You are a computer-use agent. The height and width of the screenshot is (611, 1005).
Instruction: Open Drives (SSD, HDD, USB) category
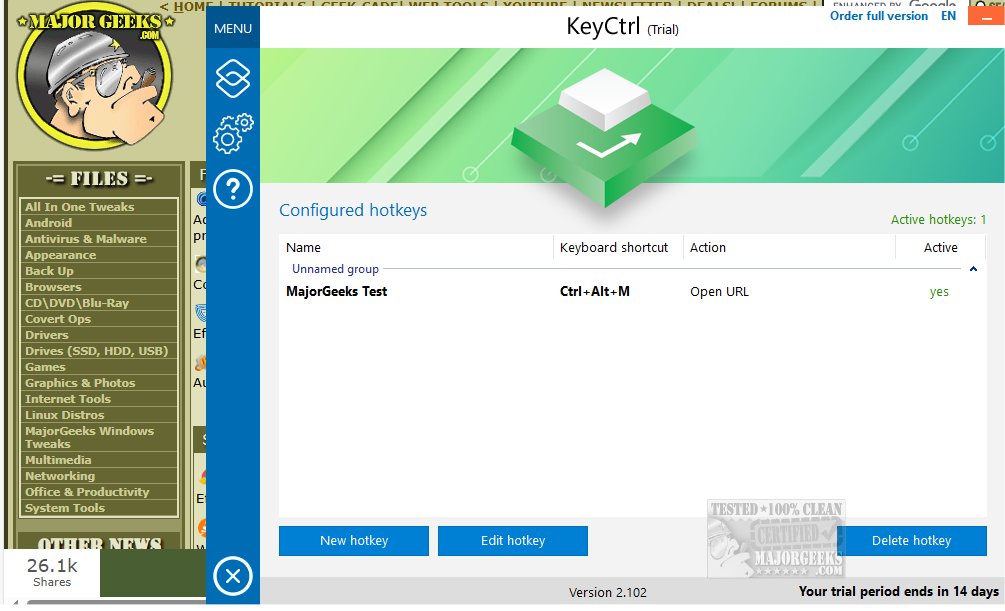(98, 351)
